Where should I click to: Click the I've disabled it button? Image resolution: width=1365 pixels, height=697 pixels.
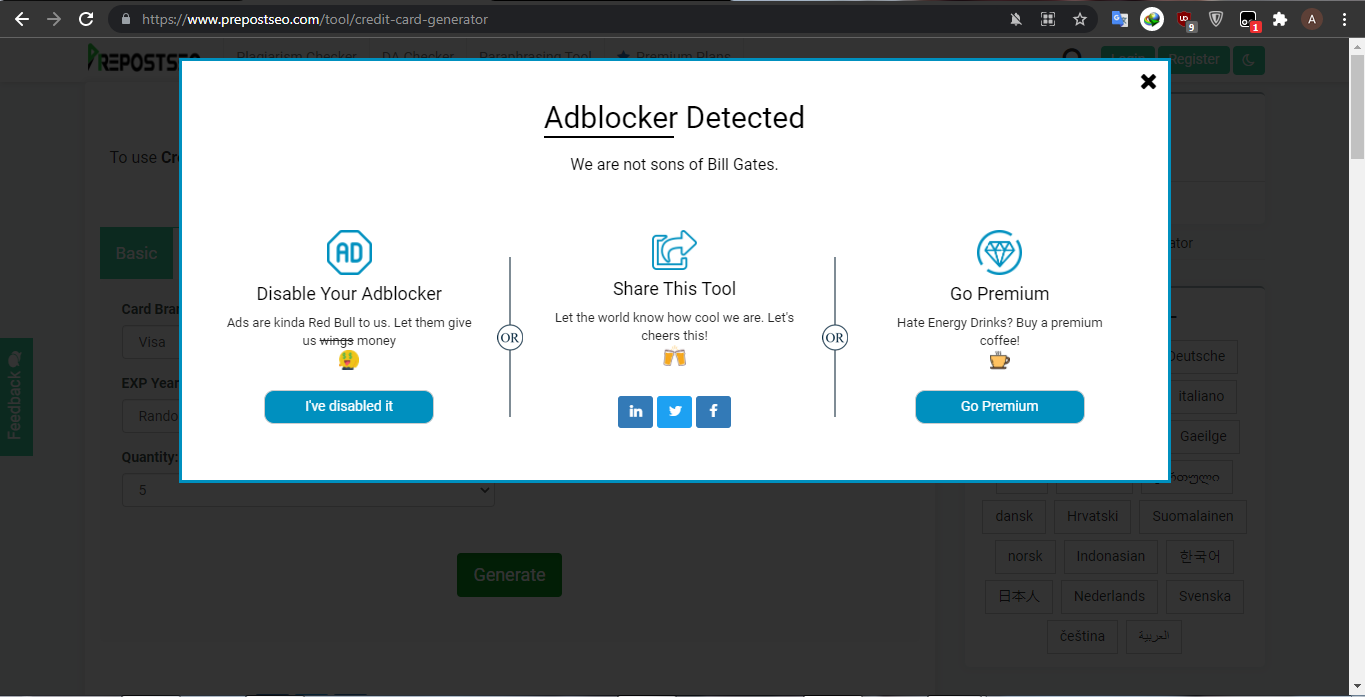point(348,407)
